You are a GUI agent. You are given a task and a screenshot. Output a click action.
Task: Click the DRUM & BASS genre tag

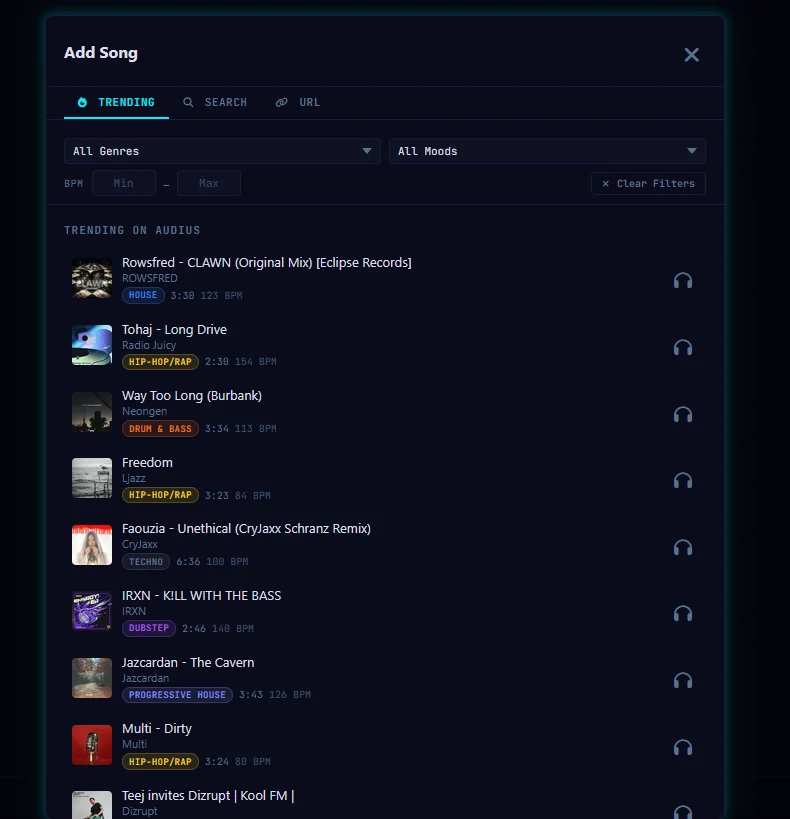(160, 428)
